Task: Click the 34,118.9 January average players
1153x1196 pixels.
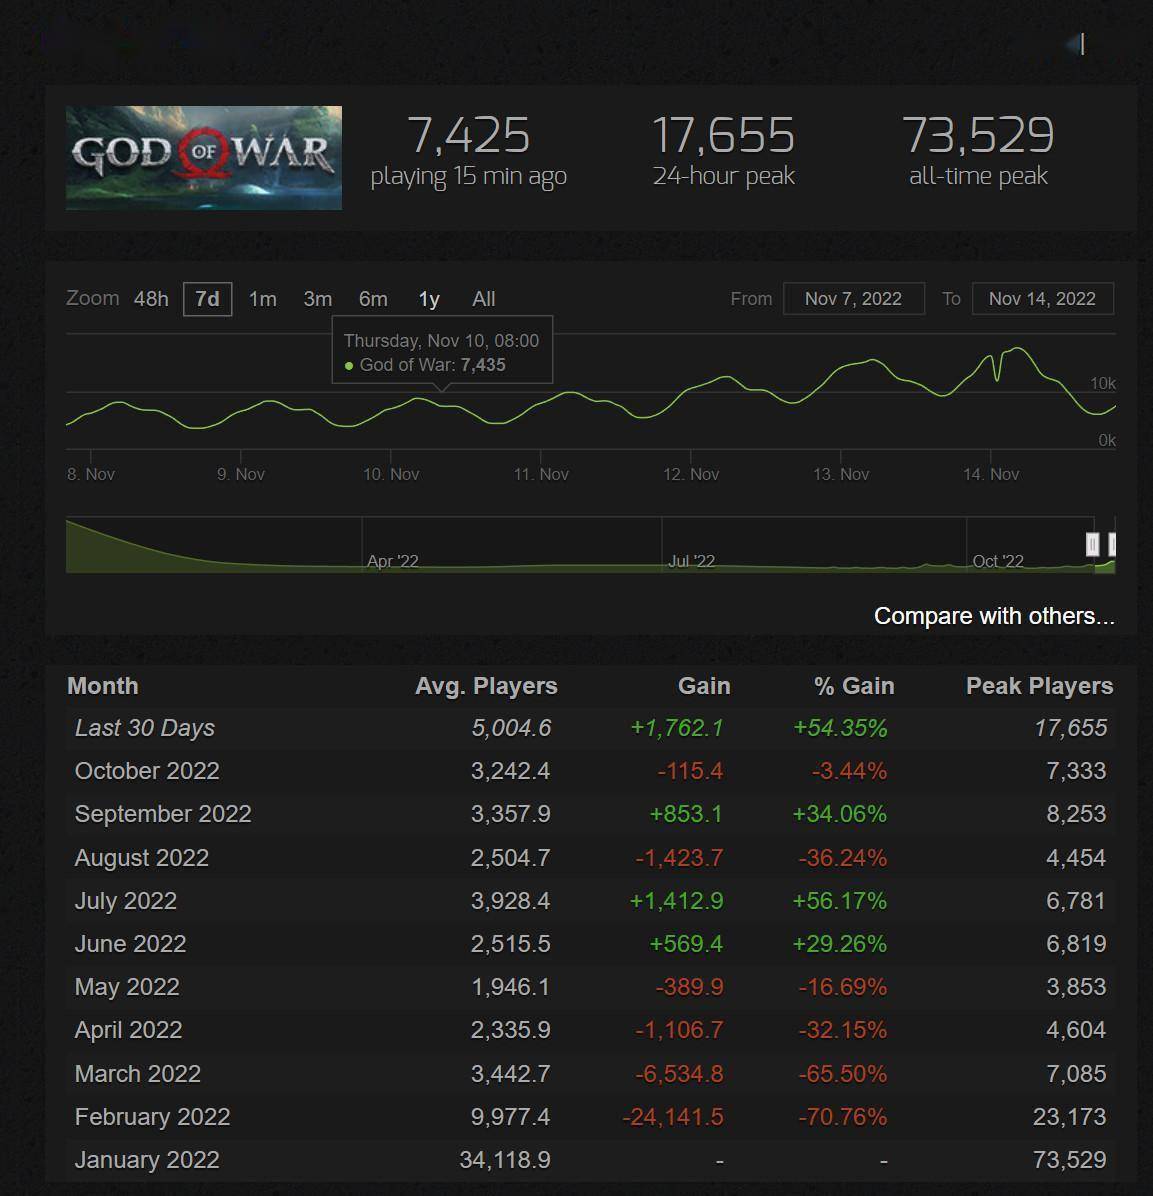Action: (x=505, y=1160)
